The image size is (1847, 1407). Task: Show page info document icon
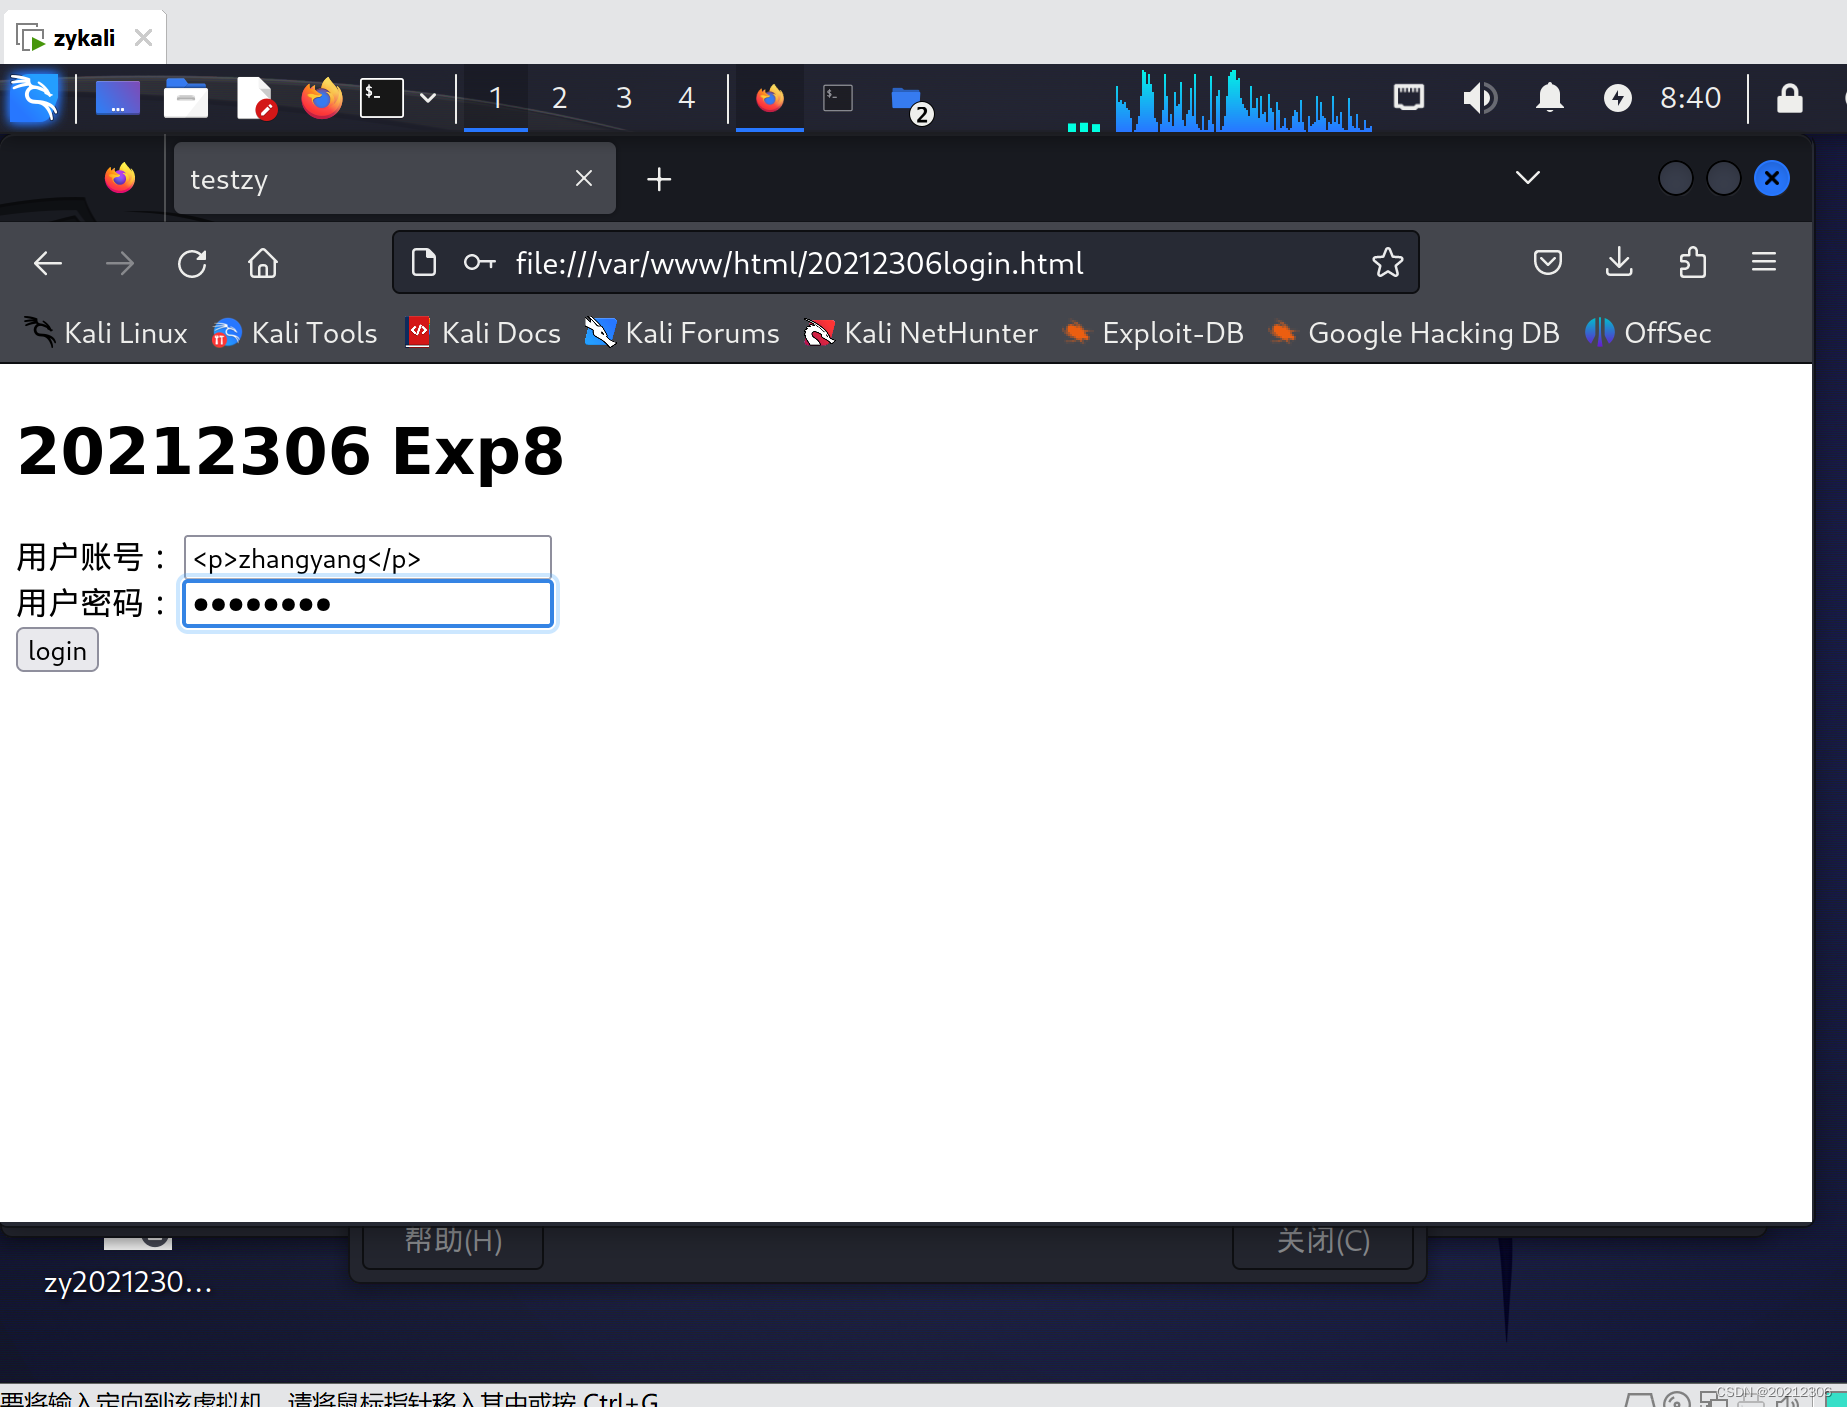tap(424, 263)
